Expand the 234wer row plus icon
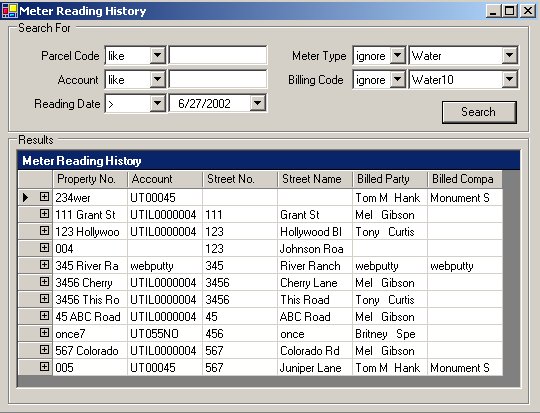The image size is (540, 413). (44, 197)
